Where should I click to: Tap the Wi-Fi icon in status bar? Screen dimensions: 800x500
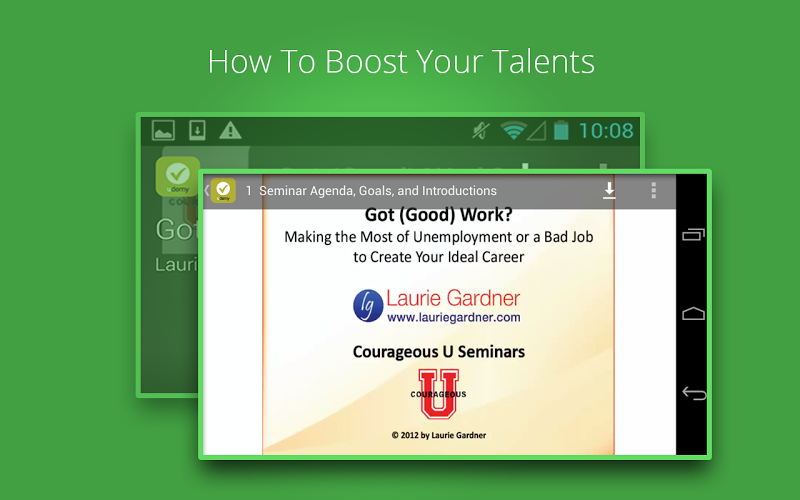point(514,130)
